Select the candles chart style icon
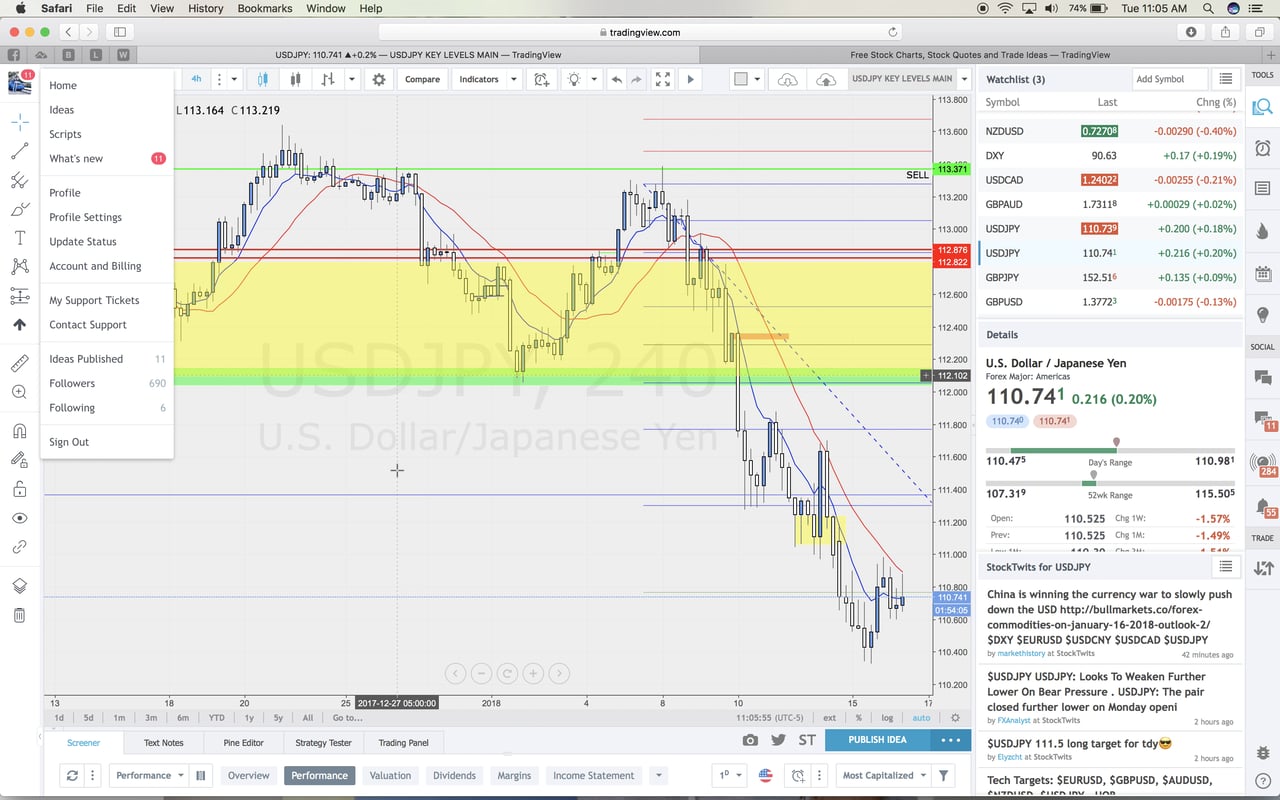 [x=263, y=79]
